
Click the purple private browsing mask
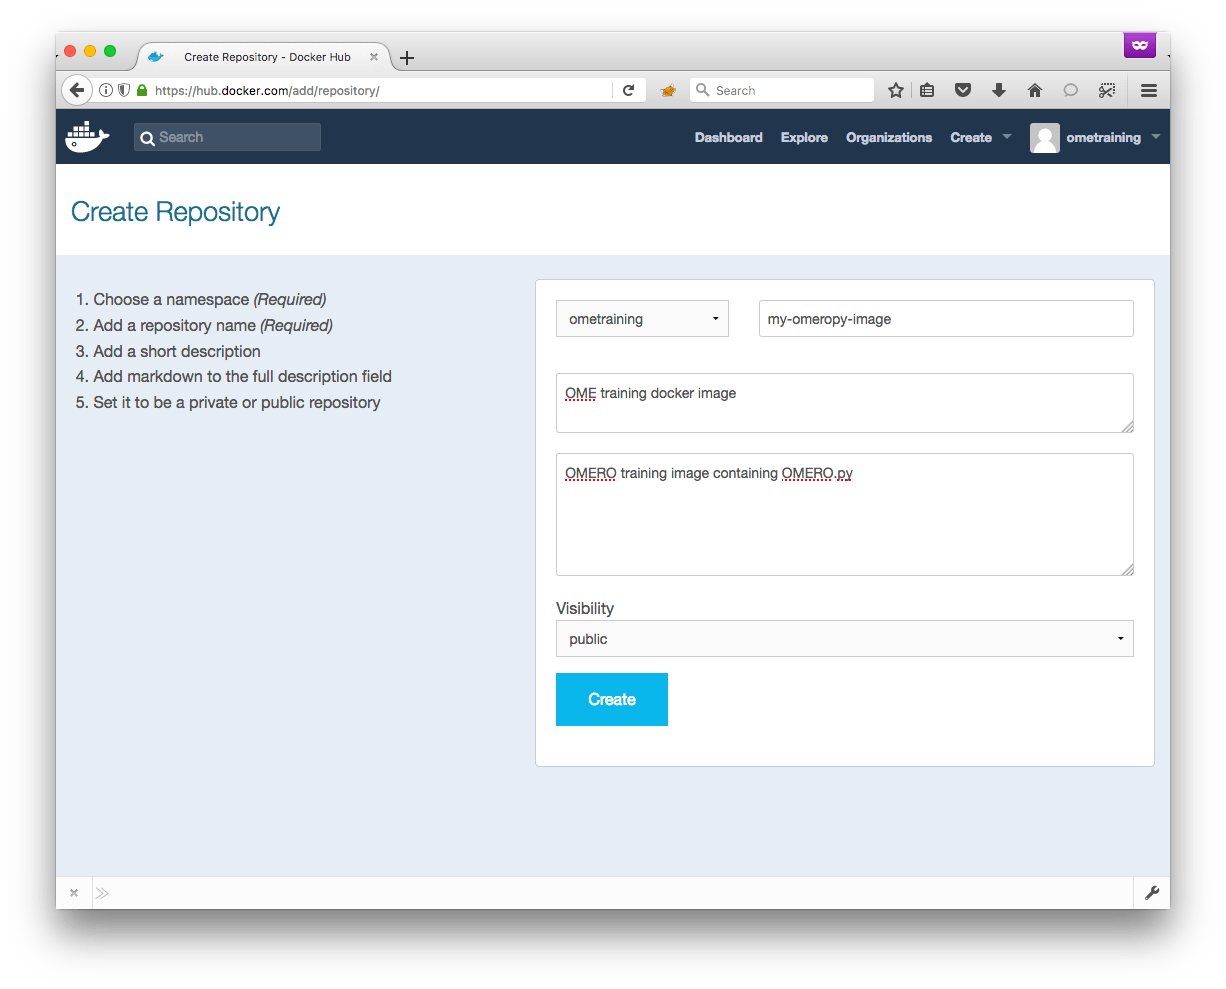click(1139, 45)
